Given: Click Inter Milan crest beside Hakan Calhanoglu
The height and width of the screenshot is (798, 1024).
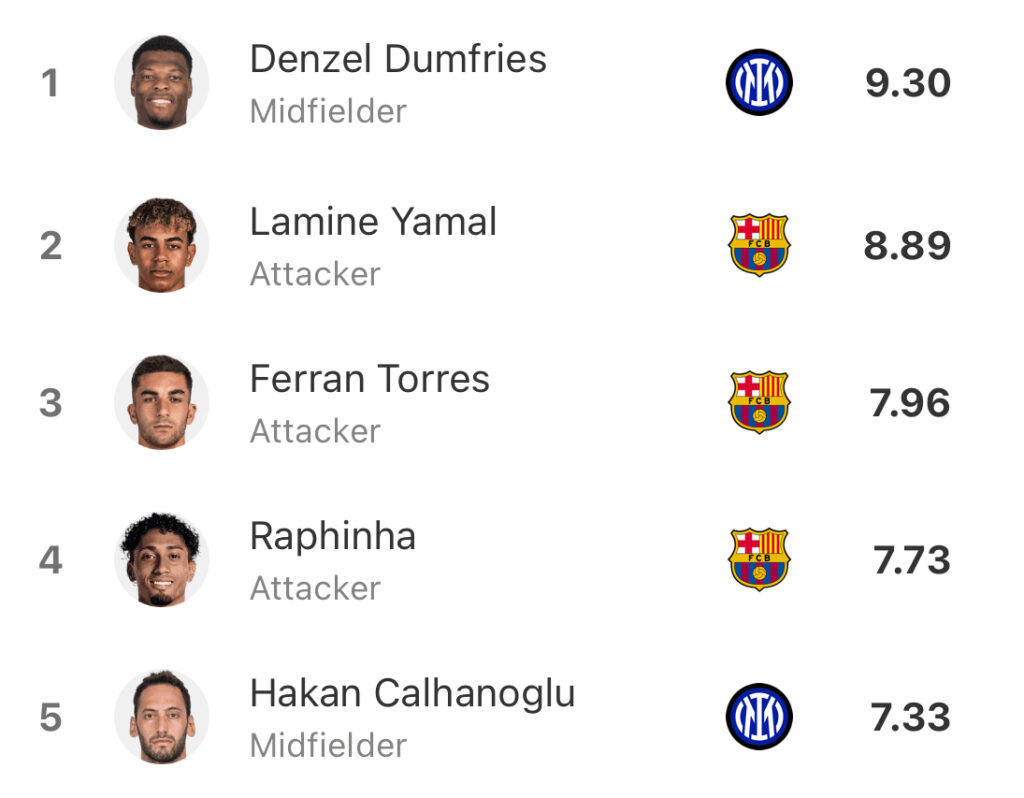Looking at the screenshot, I should tap(759, 716).
